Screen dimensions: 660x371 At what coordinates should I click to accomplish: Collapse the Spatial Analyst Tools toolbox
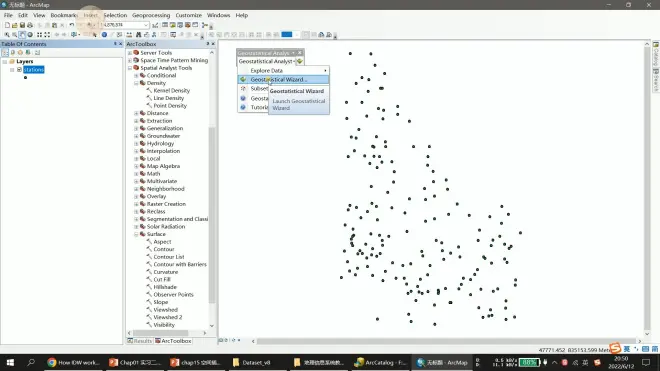click(130, 68)
